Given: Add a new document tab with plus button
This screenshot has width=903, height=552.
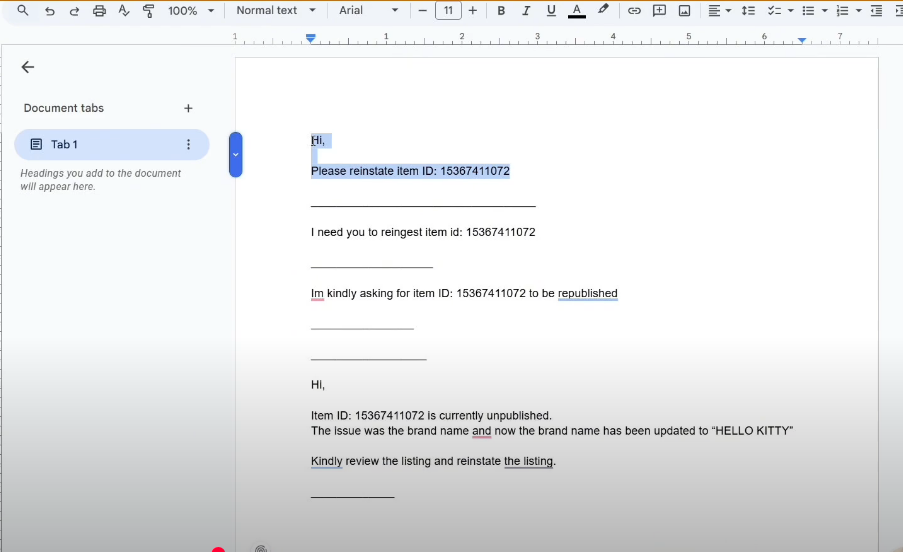Looking at the screenshot, I should point(188,108).
